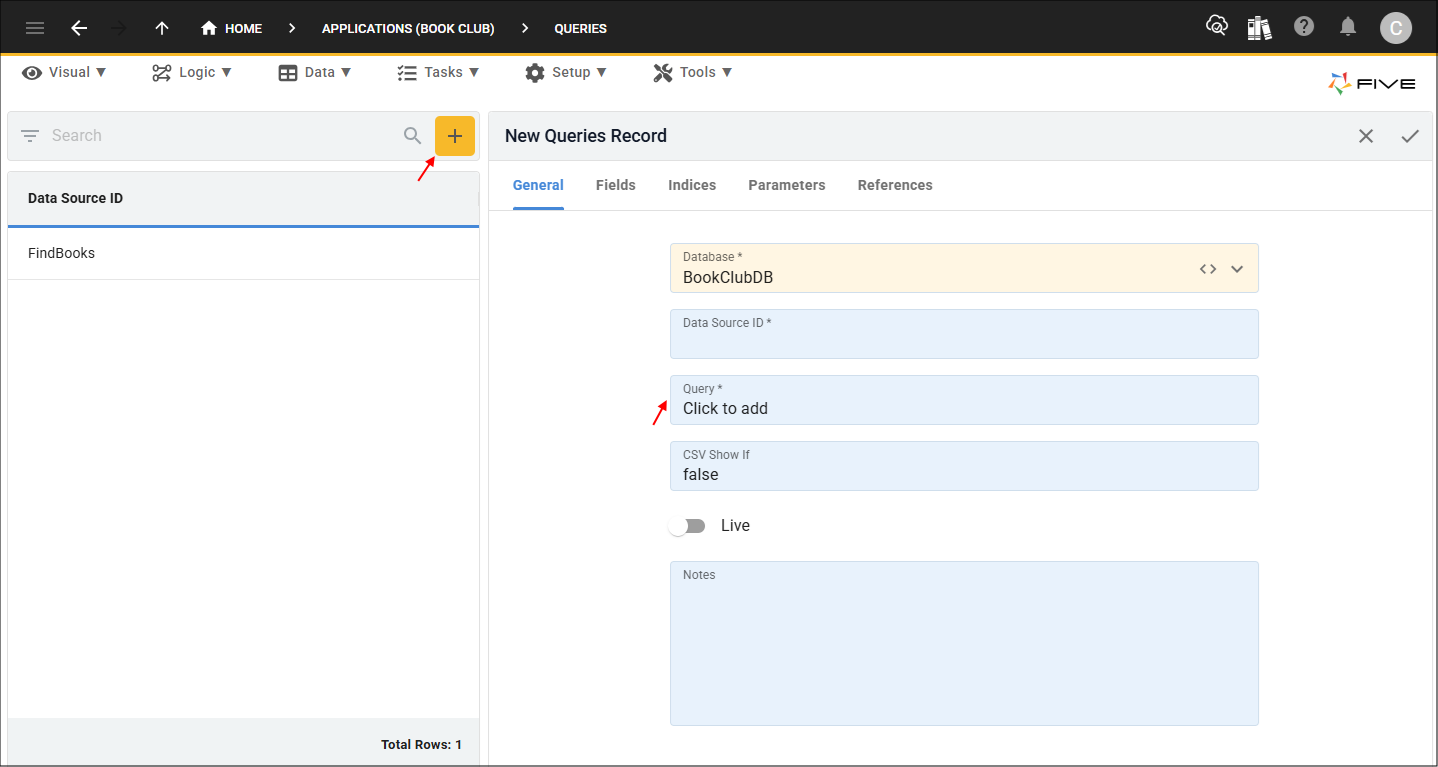Switch to the General tab
This screenshot has height=767, width=1438.
pos(538,185)
